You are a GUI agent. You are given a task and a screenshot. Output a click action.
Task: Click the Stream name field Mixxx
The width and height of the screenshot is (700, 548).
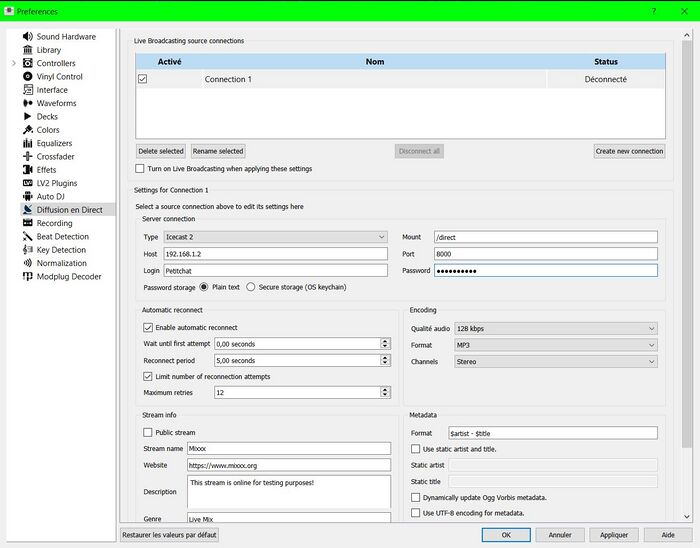coord(289,448)
